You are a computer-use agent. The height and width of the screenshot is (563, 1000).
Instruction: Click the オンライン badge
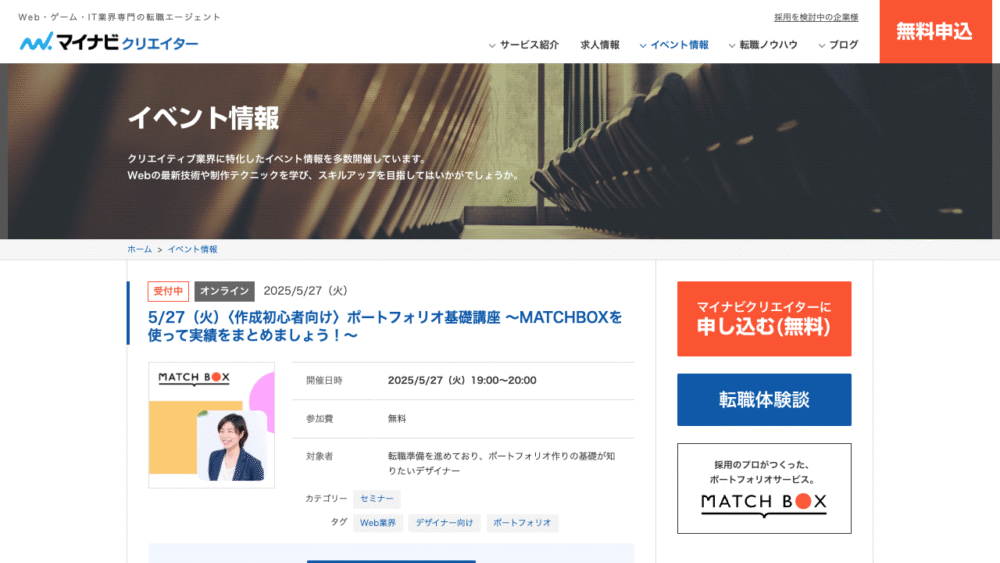tap(224, 291)
